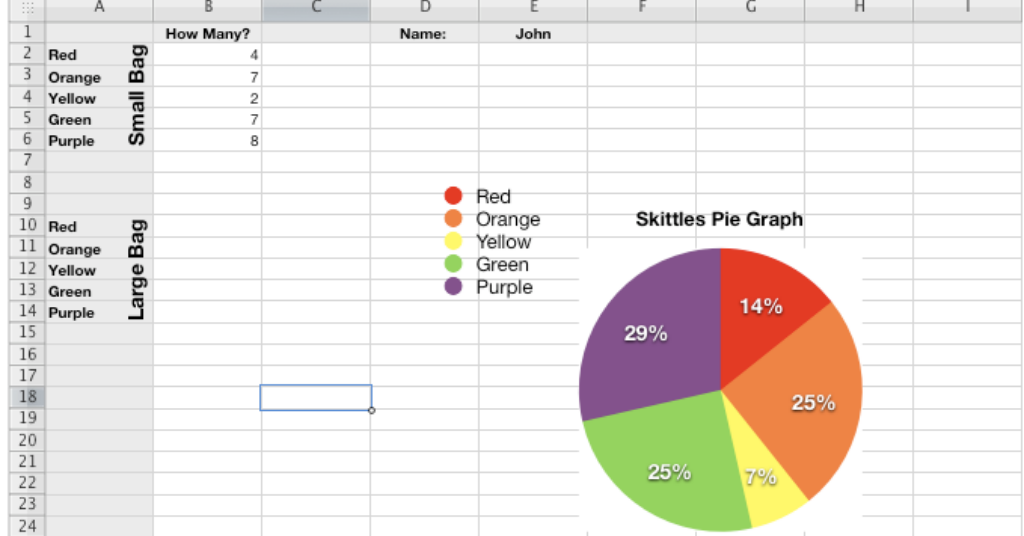The width and height of the screenshot is (1024, 536).
Task: Select the 'John' cell
Action: pyautogui.click(x=533, y=33)
